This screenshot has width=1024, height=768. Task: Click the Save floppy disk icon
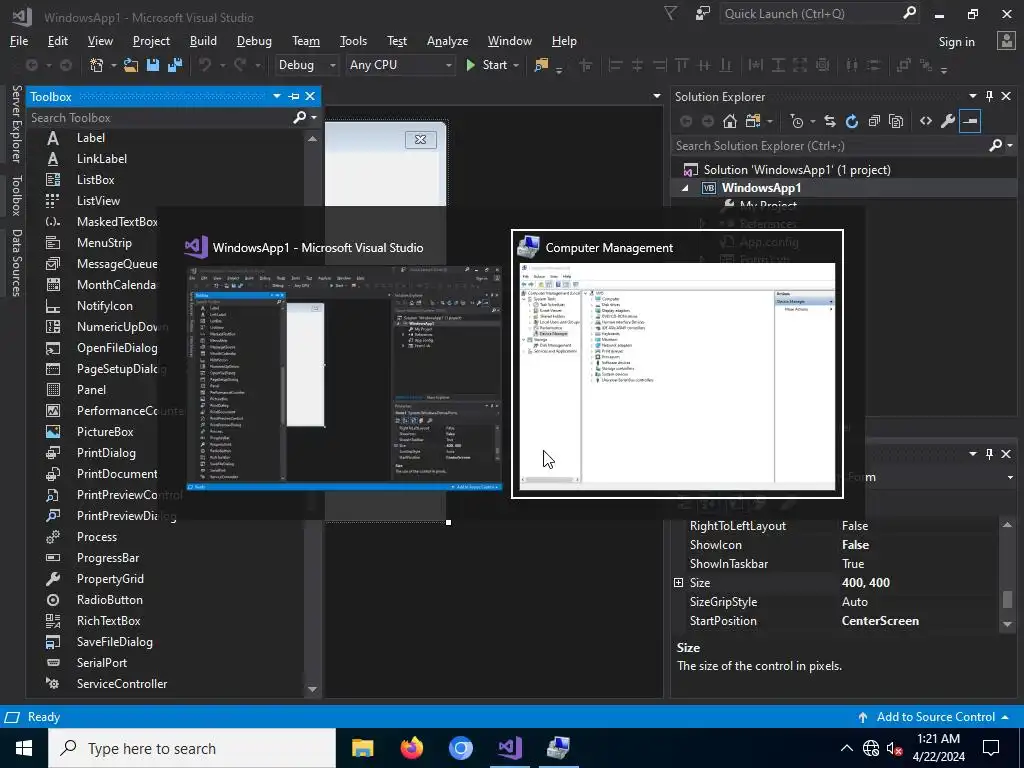(153, 65)
